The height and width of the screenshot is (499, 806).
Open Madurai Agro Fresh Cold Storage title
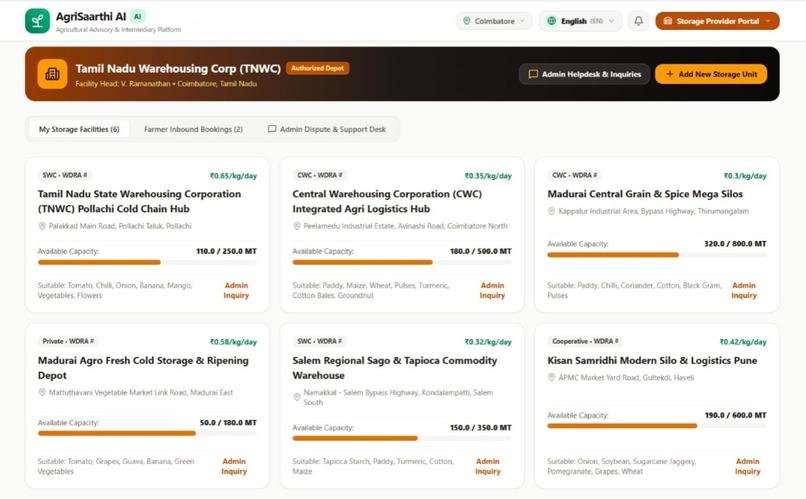pyautogui.click(x=143, y=368)
